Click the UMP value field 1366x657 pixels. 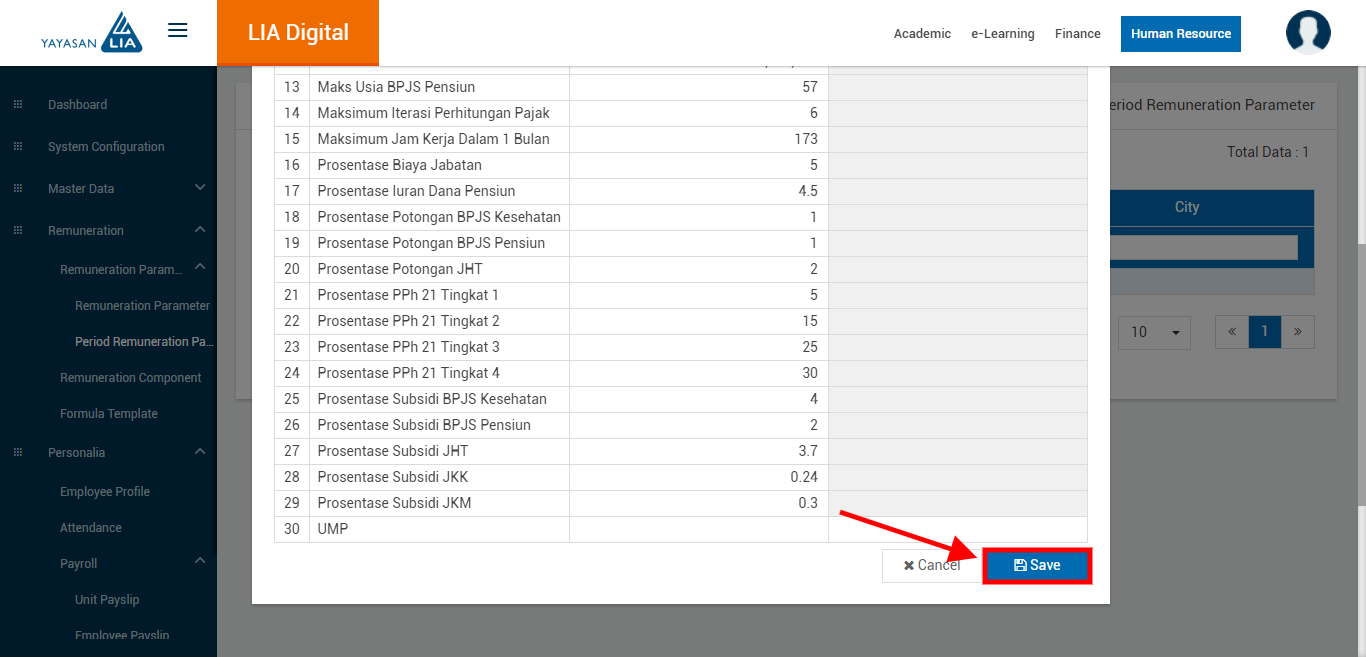pyautogui.click(x=698, y=529)
